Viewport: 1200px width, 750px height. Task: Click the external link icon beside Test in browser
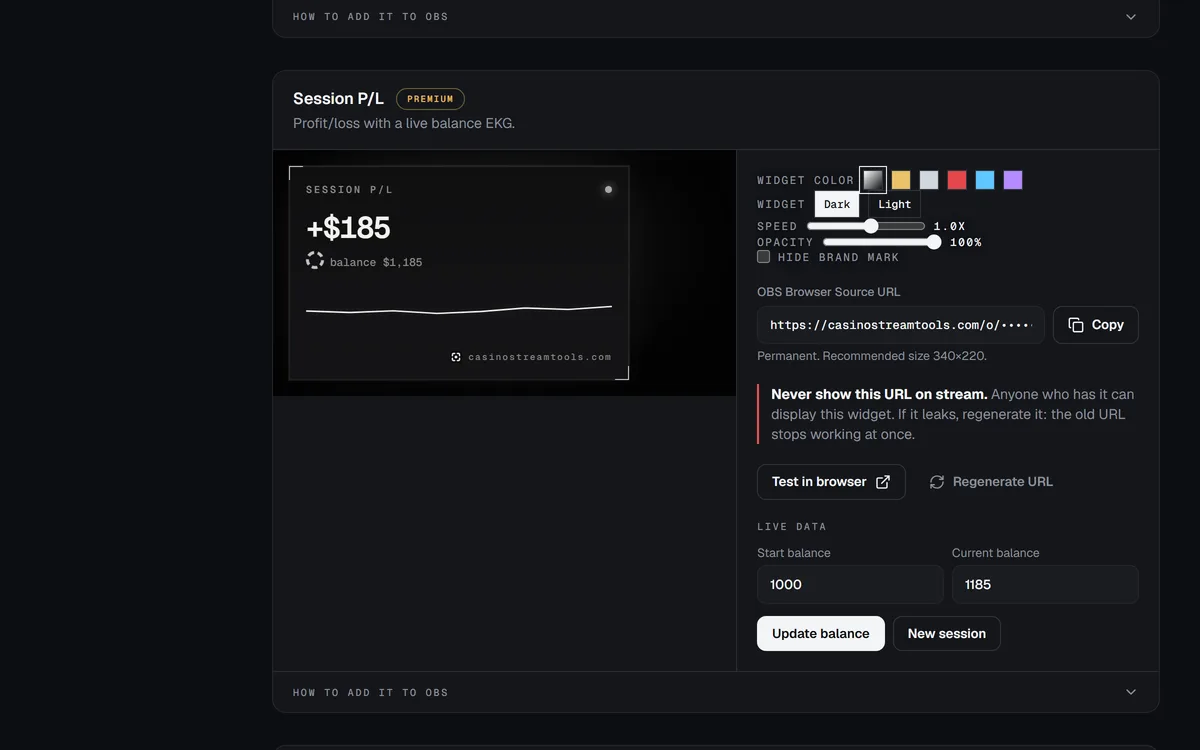coord(883,482)
